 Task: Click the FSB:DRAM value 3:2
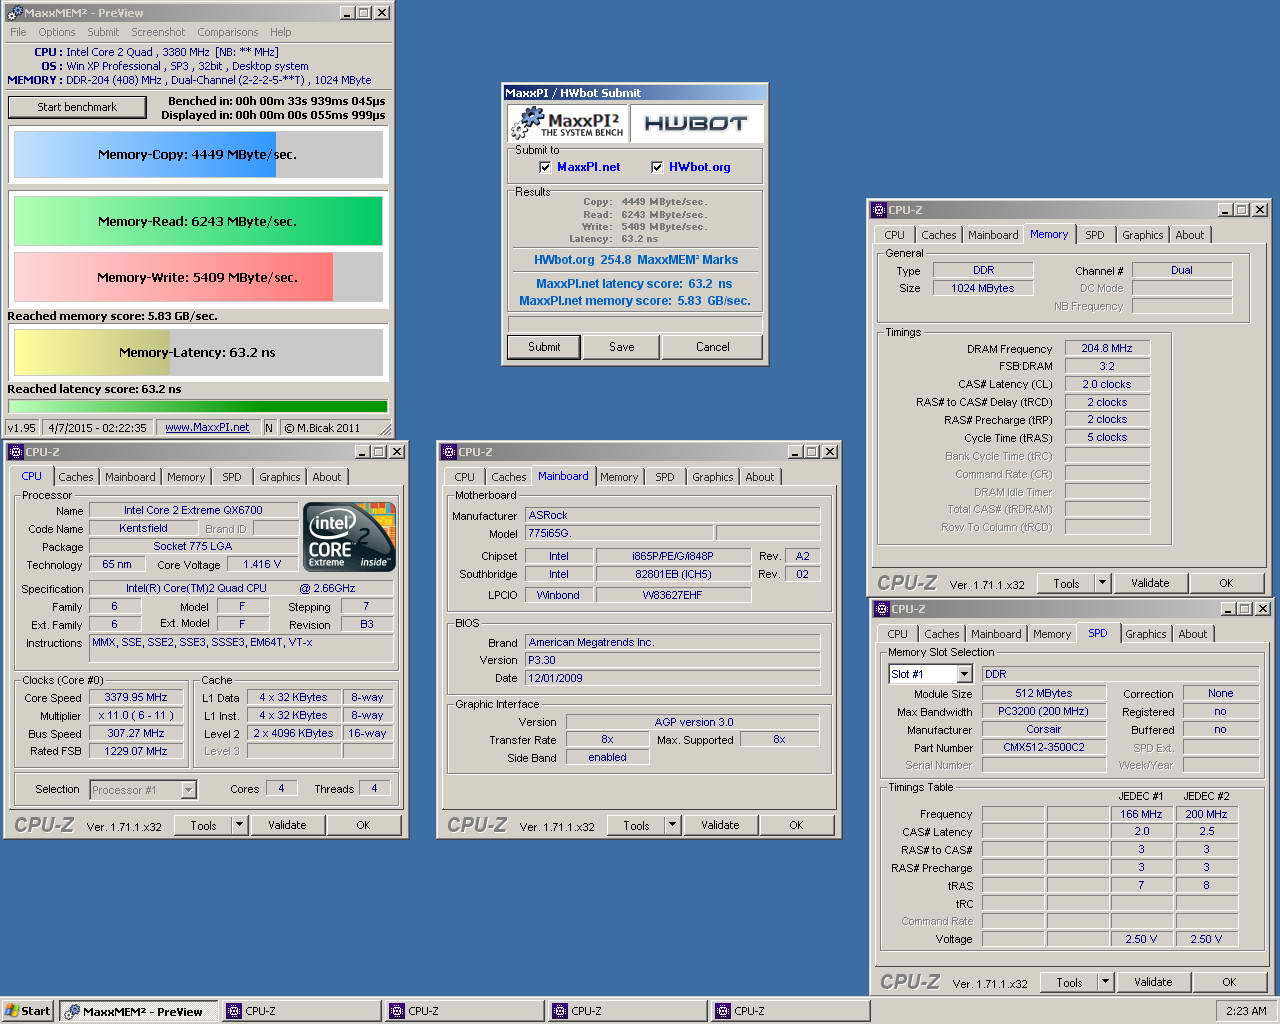coord(1107,366)
